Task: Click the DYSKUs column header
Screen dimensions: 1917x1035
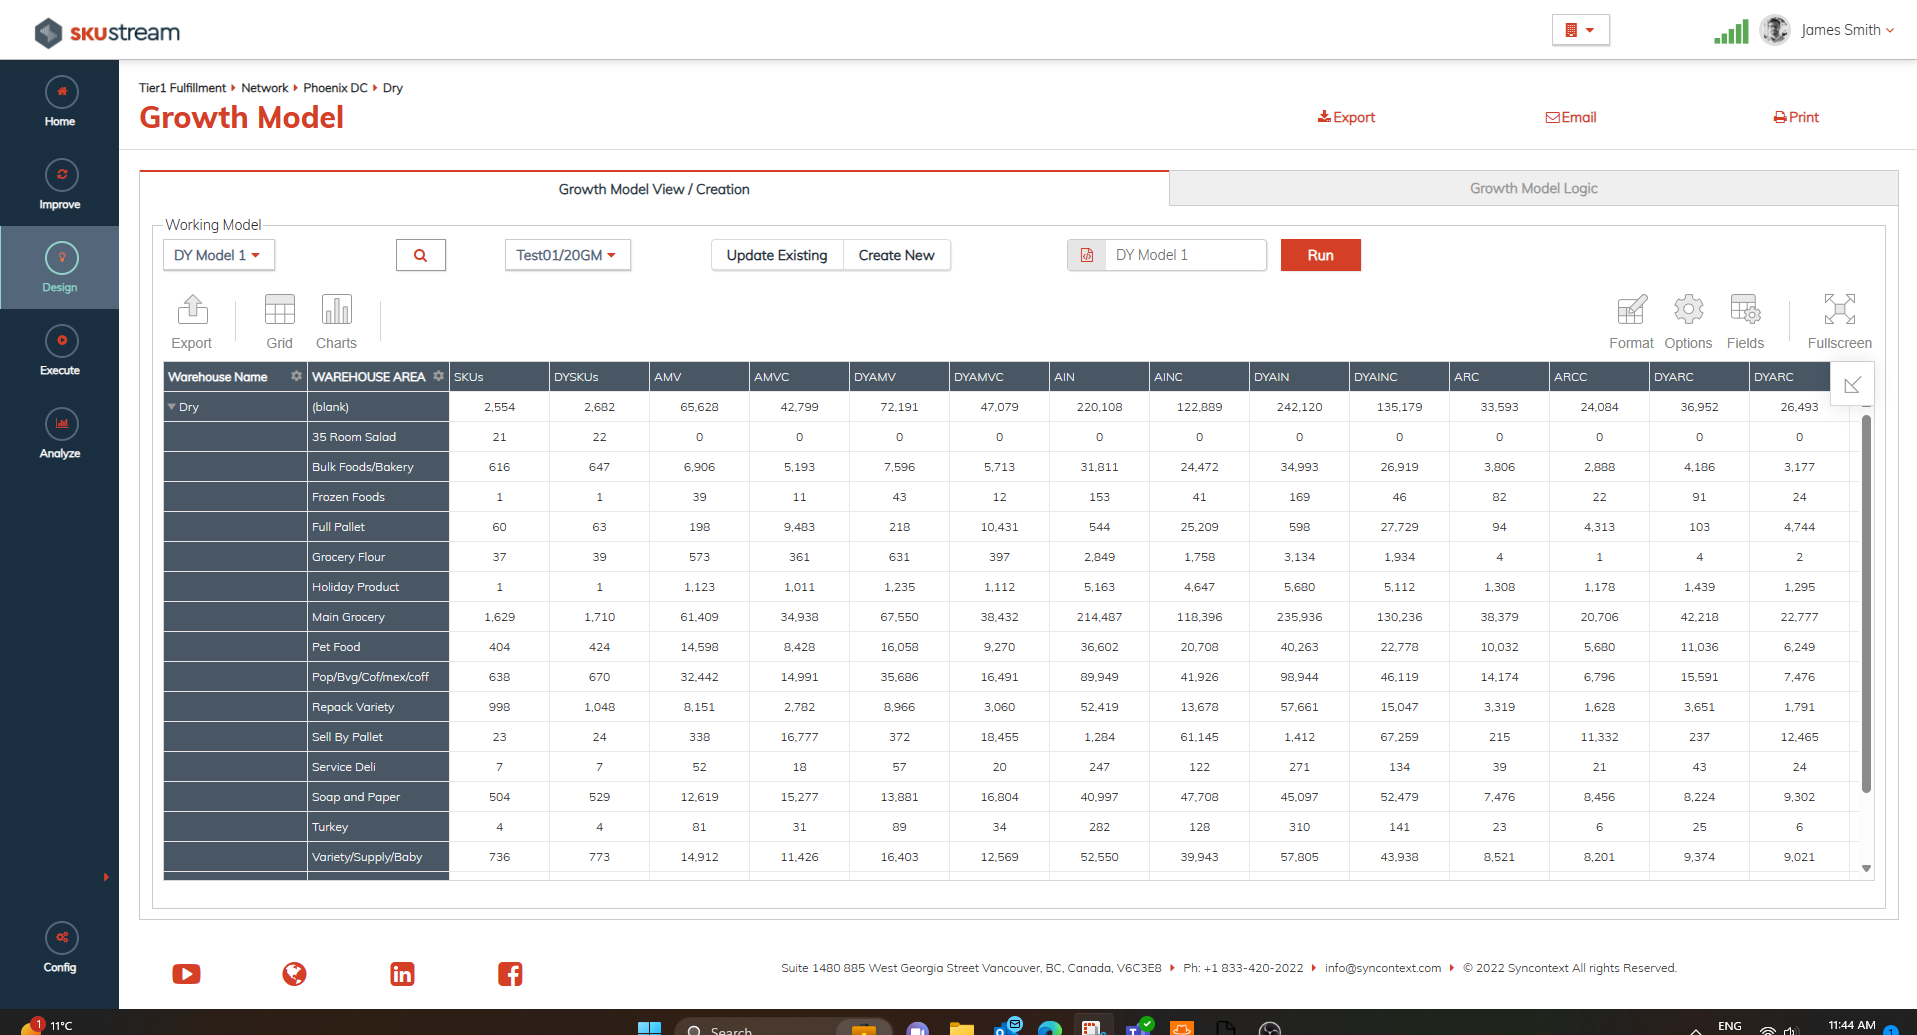Action: tap(599, 377)
